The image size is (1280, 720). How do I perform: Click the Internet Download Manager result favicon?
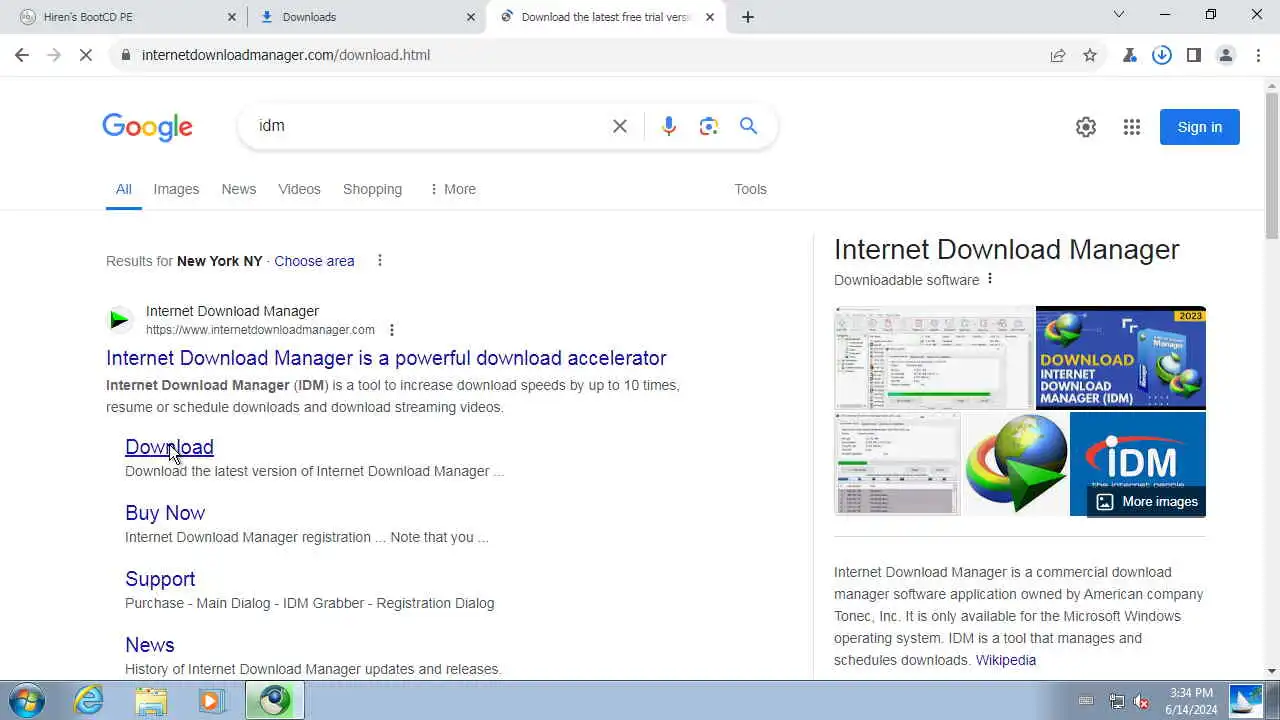point(120,320)
